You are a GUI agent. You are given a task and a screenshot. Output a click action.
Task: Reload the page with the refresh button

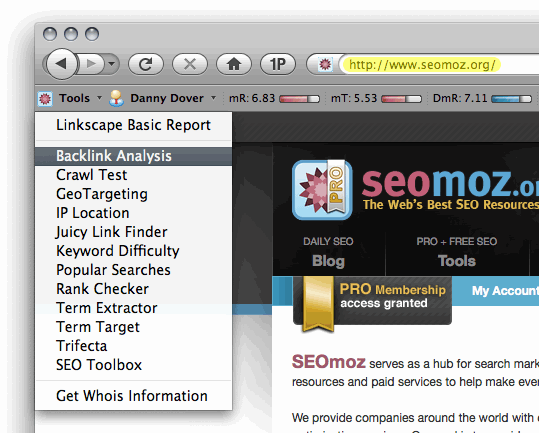point(146,64)
